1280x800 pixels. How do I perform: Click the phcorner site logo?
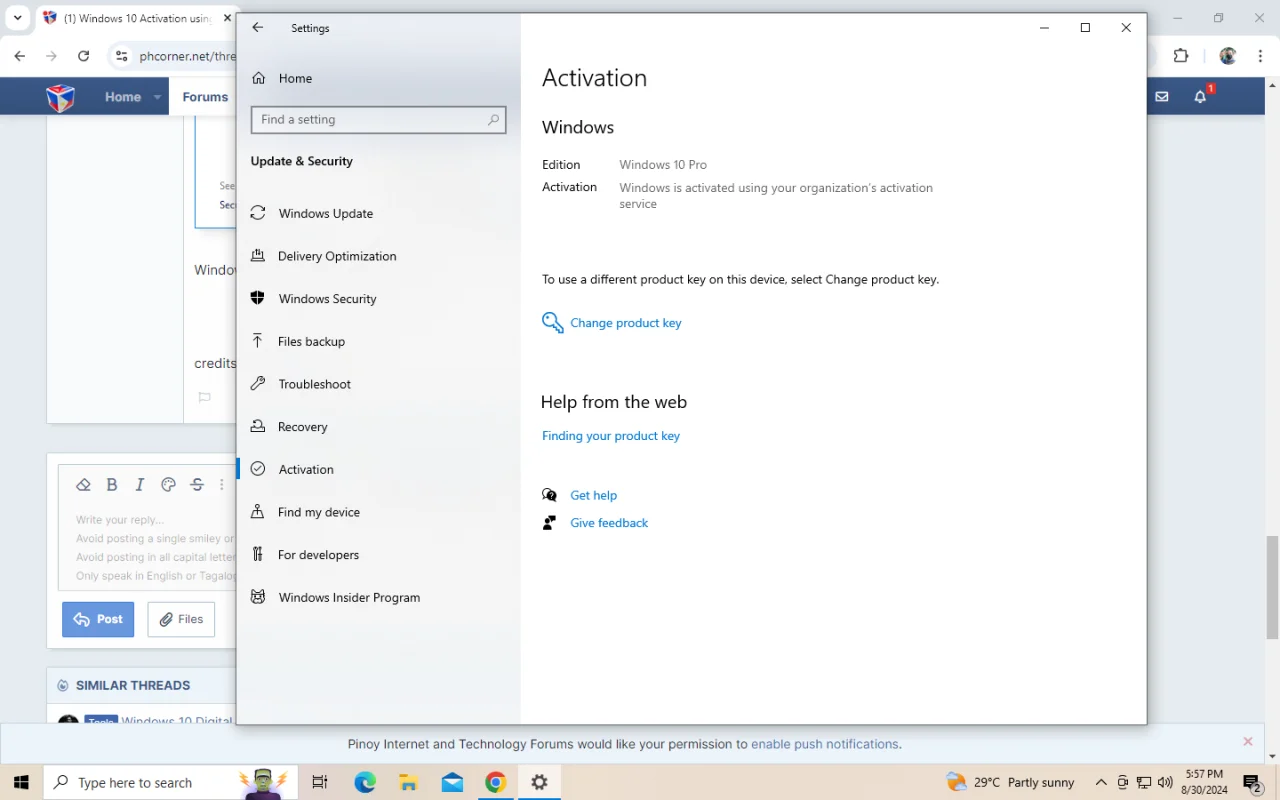coord(61,97)
